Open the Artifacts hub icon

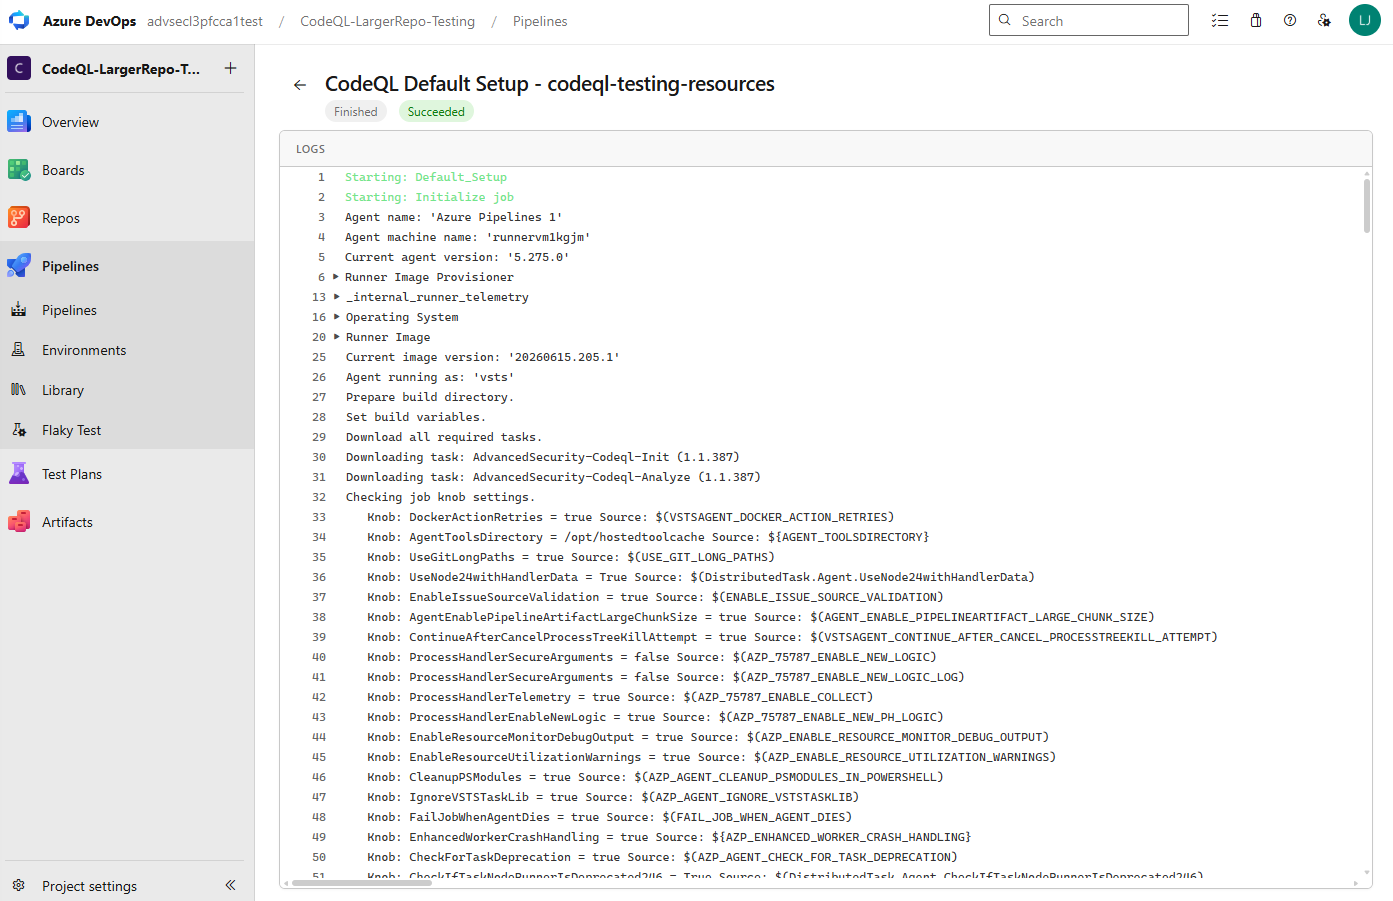[x=19, y=522]
